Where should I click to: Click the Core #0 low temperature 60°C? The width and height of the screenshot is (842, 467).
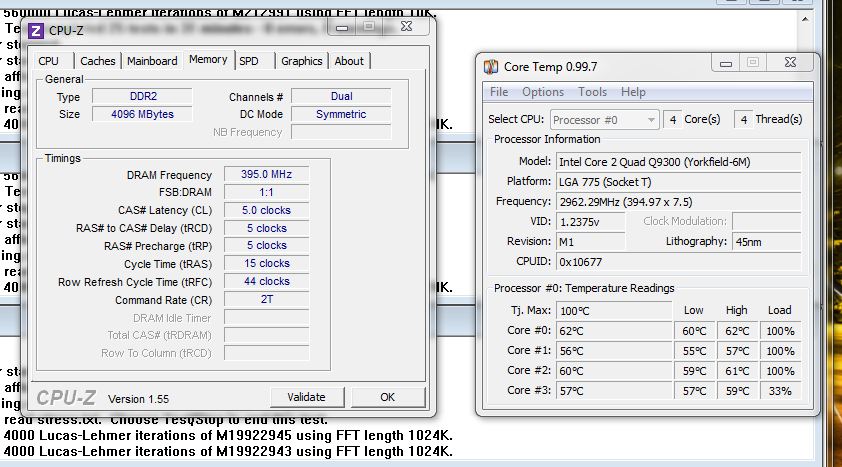694,331
